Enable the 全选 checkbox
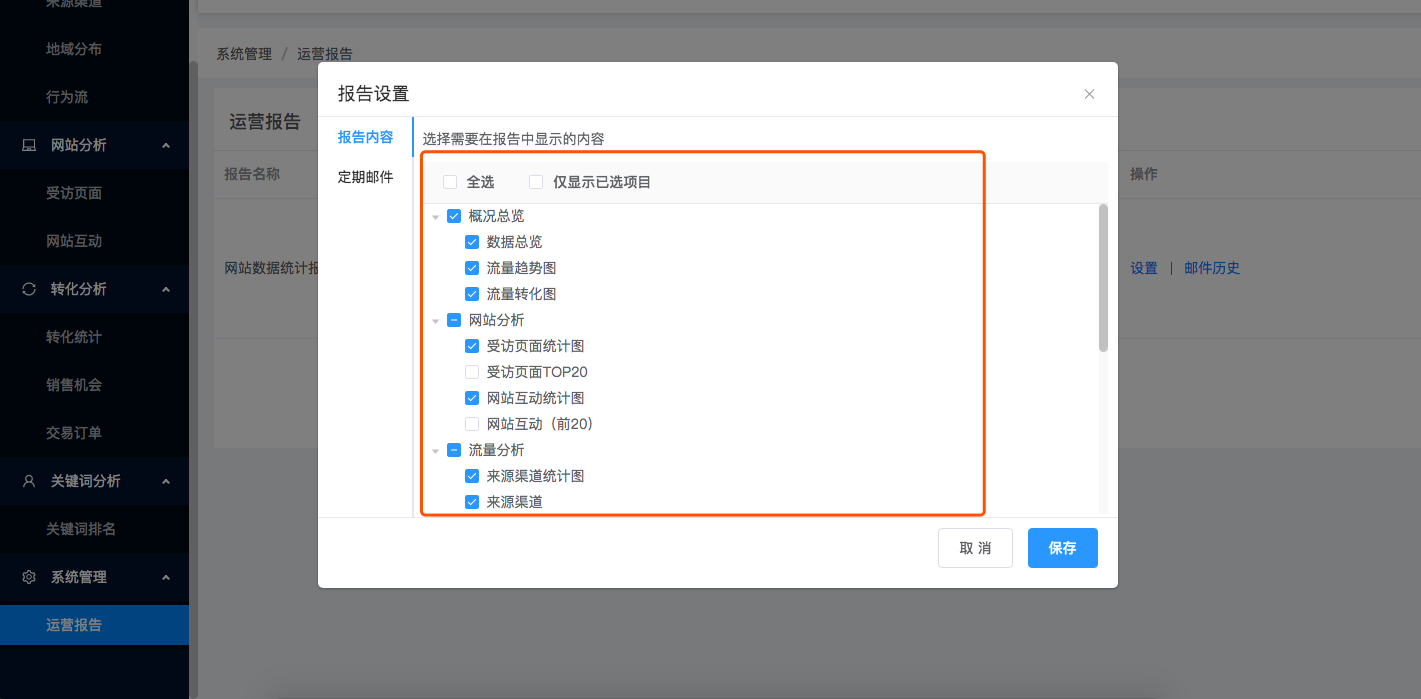 450,182
